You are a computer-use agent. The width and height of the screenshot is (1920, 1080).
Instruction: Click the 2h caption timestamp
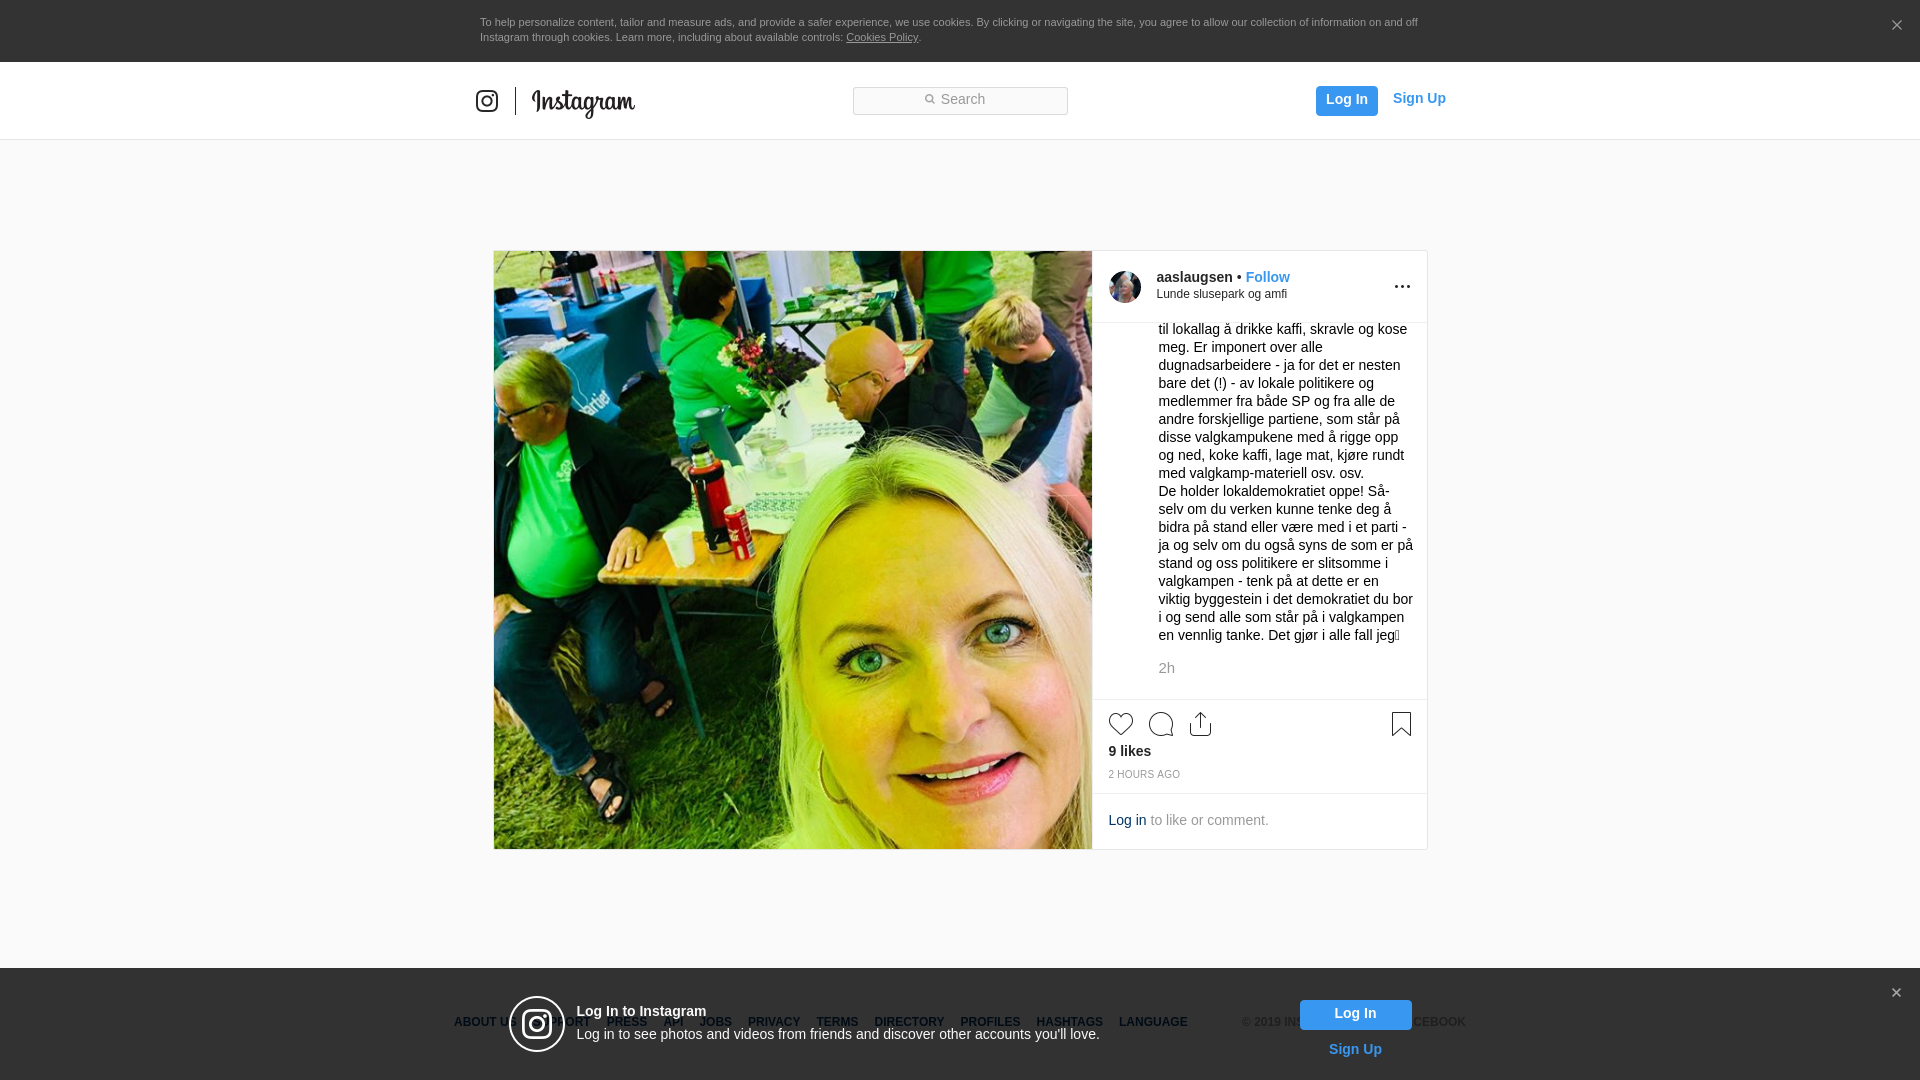coord(1166,668)
